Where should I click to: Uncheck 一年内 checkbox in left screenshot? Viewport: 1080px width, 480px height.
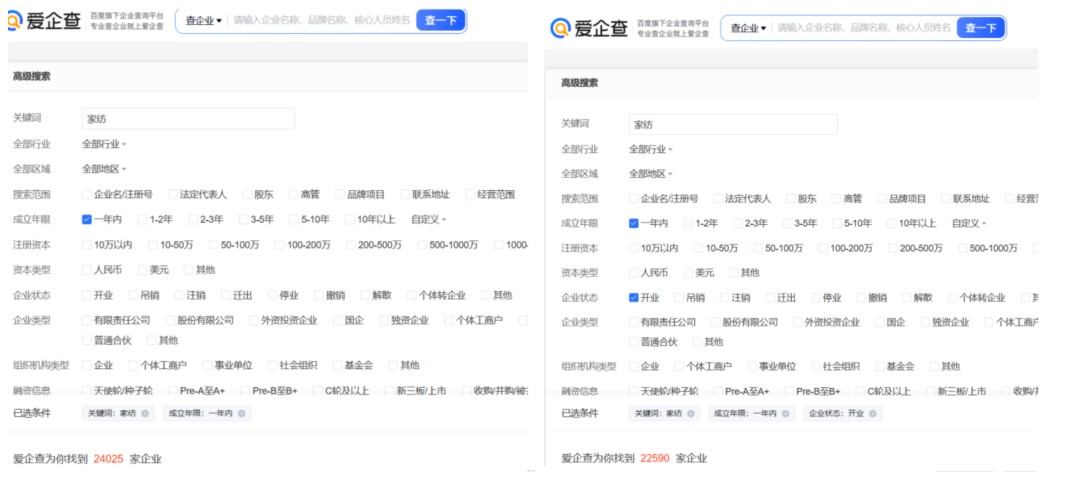click(86, 220)
